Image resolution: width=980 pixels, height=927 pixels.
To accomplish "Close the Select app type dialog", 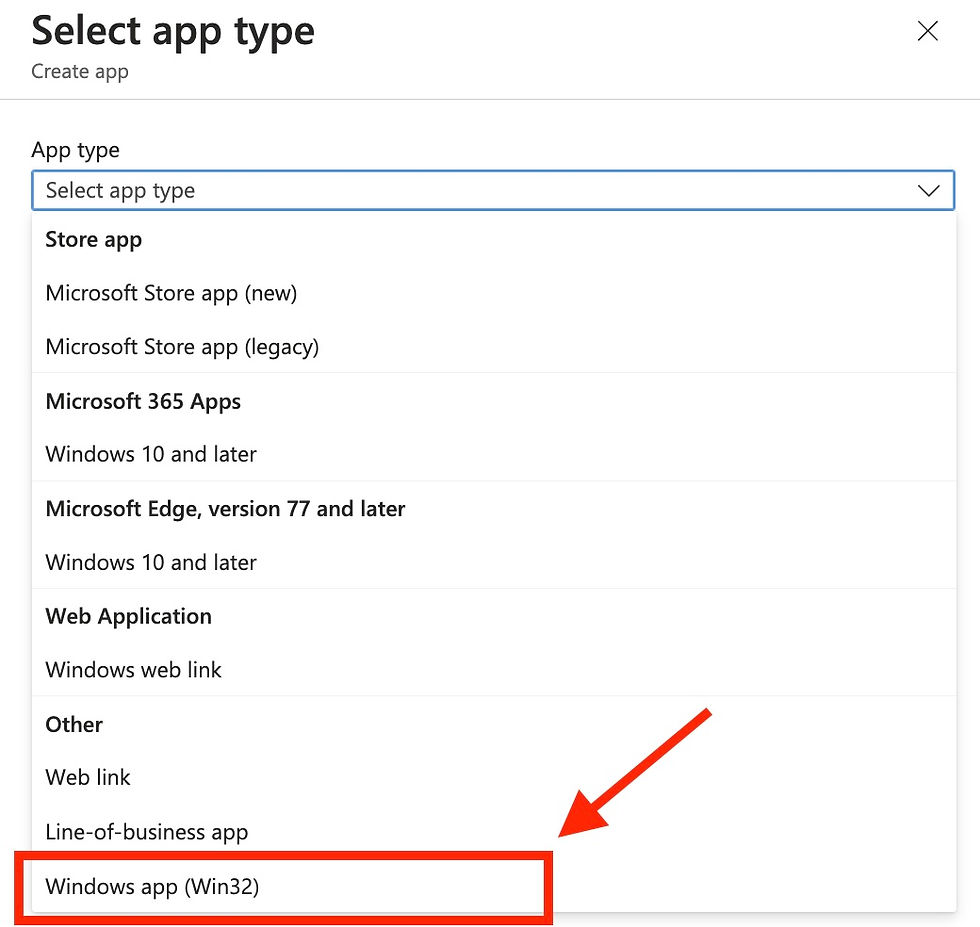I will (927, 31).
